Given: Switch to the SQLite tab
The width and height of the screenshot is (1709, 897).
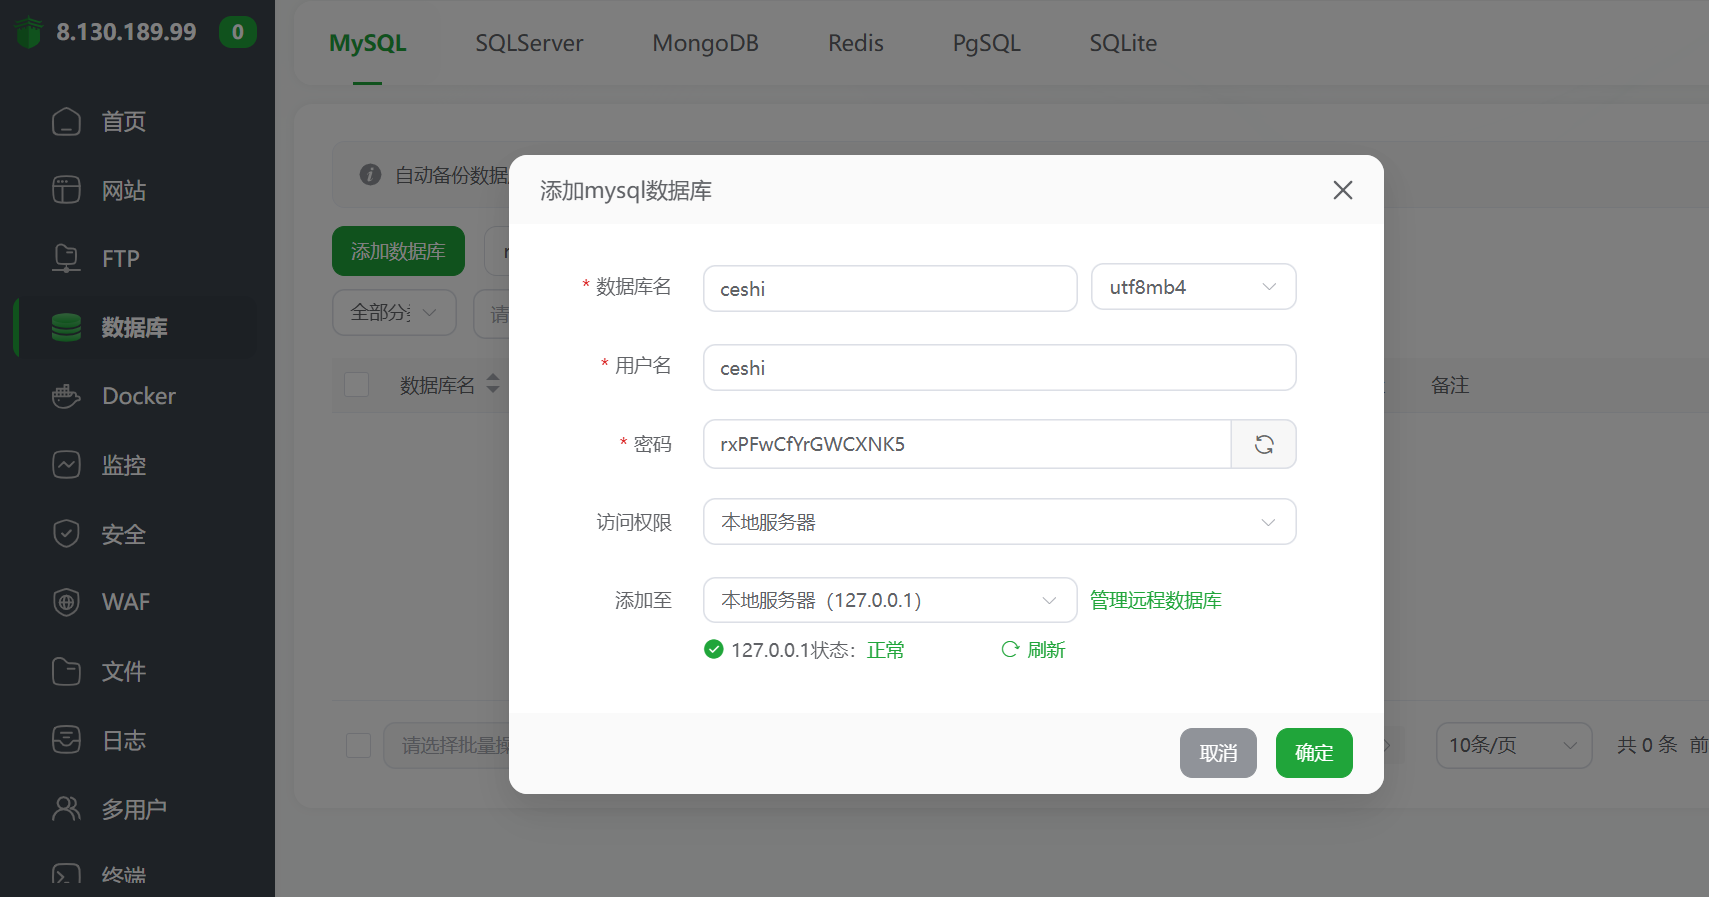Looking at the screenshot, I should (x=1123, y=43).
